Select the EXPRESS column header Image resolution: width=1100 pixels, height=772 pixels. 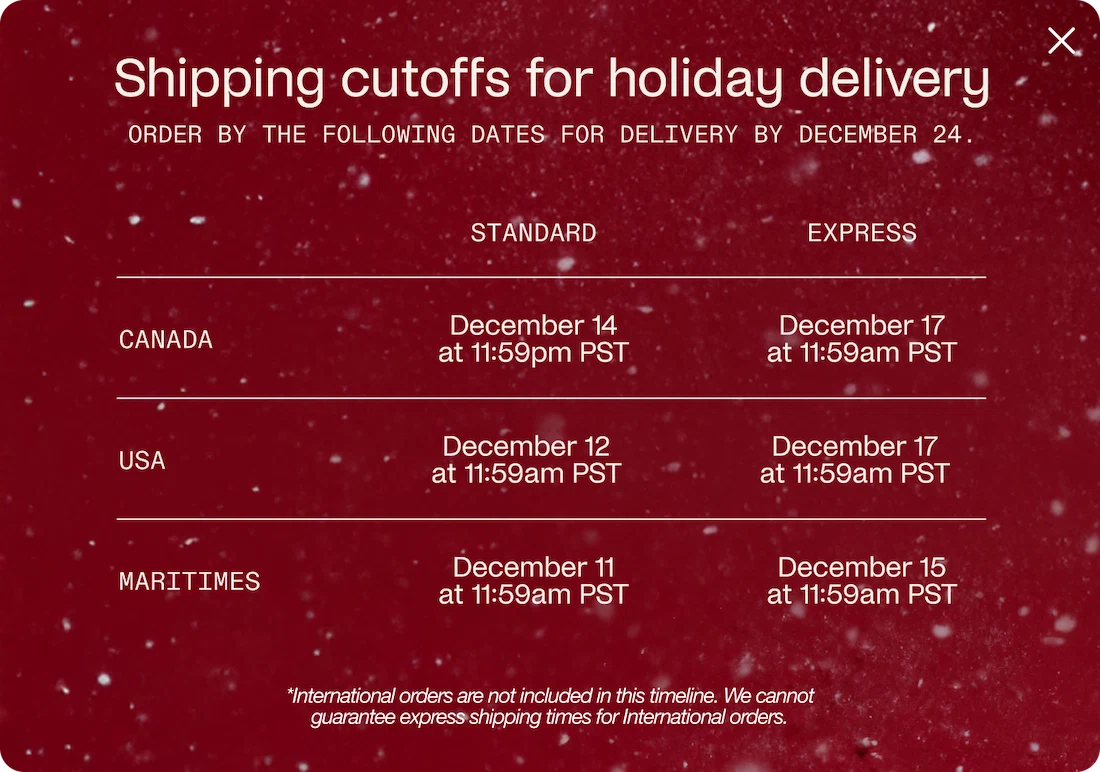[x=862, y=233]
